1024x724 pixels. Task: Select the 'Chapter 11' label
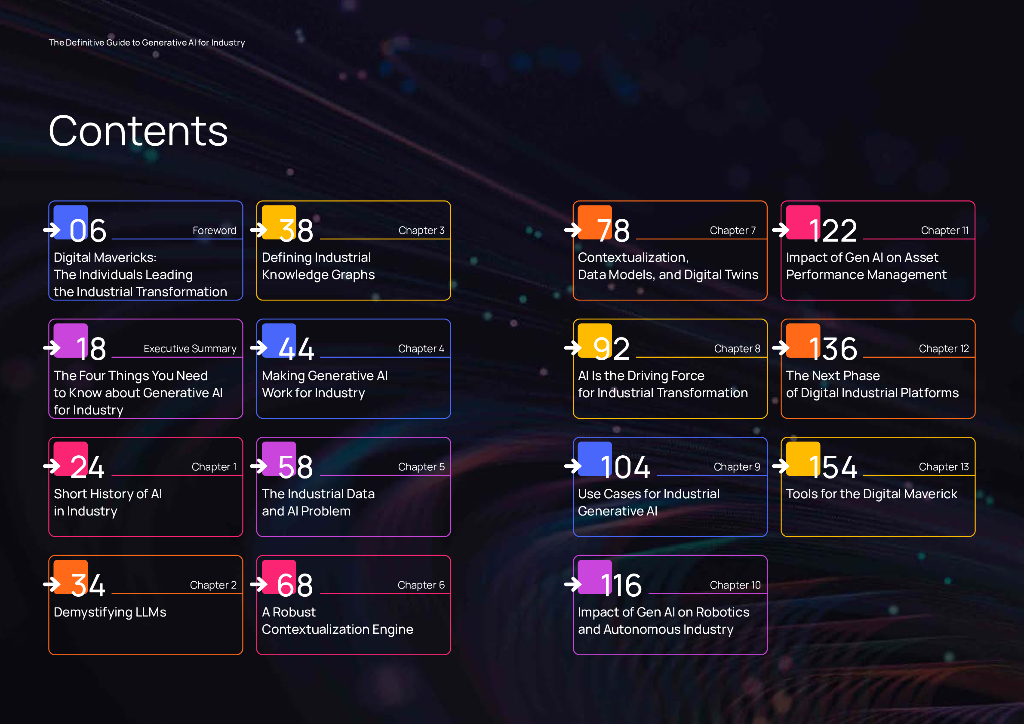click(x=945, y=230)
